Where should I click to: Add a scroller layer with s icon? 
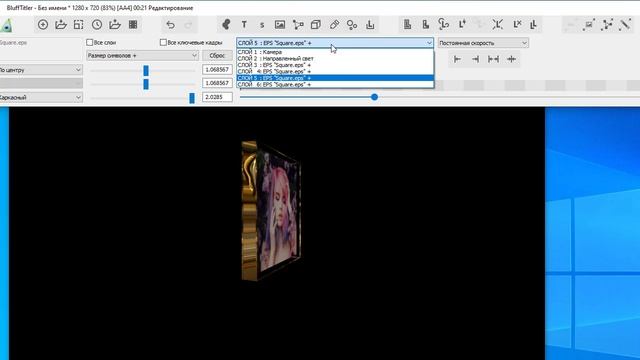tap(262, 25)
